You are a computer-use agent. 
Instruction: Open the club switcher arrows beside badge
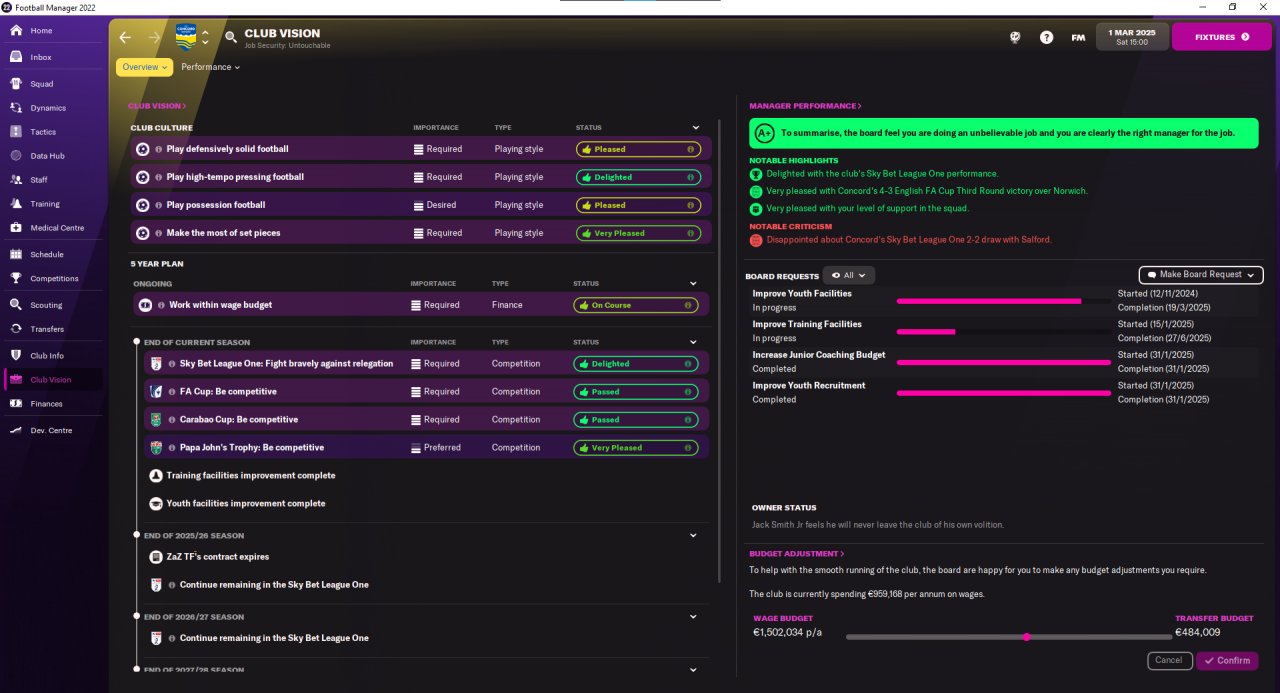pyautogui.click(x=205, y=37)
